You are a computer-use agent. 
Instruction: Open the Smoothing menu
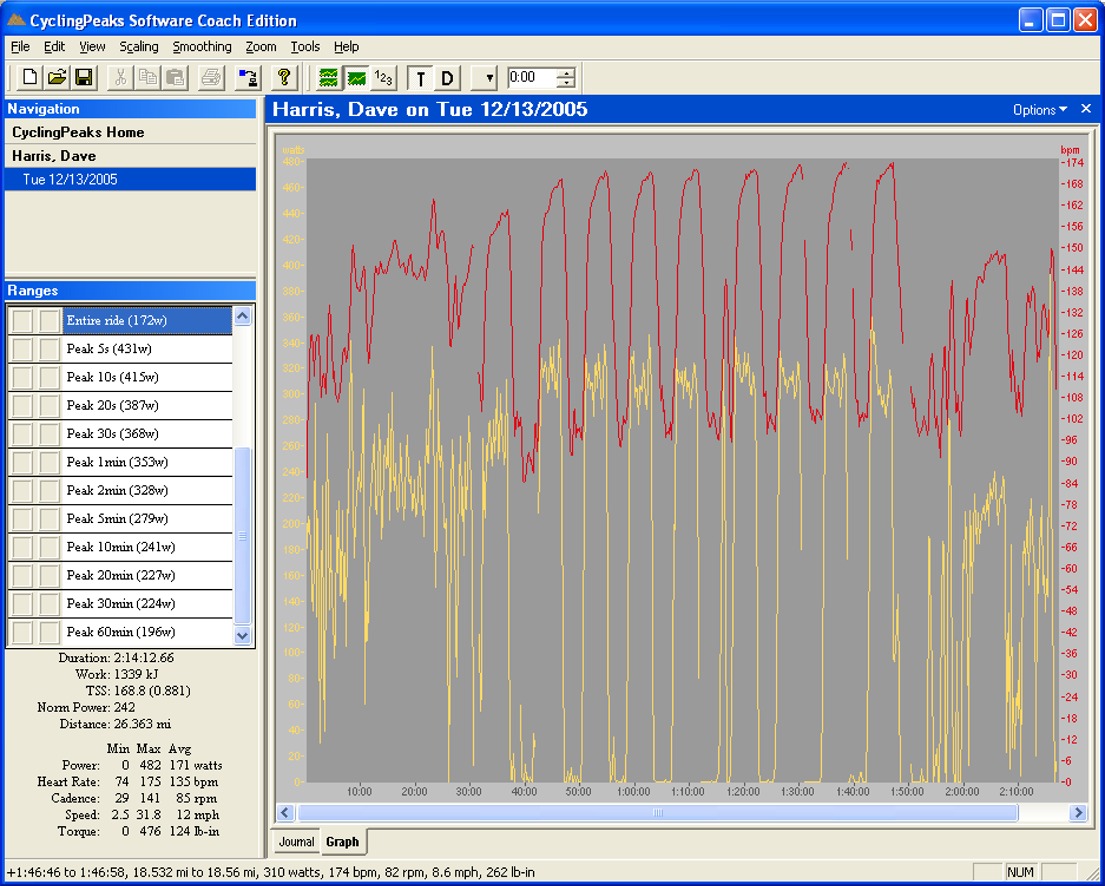[201, 46]
